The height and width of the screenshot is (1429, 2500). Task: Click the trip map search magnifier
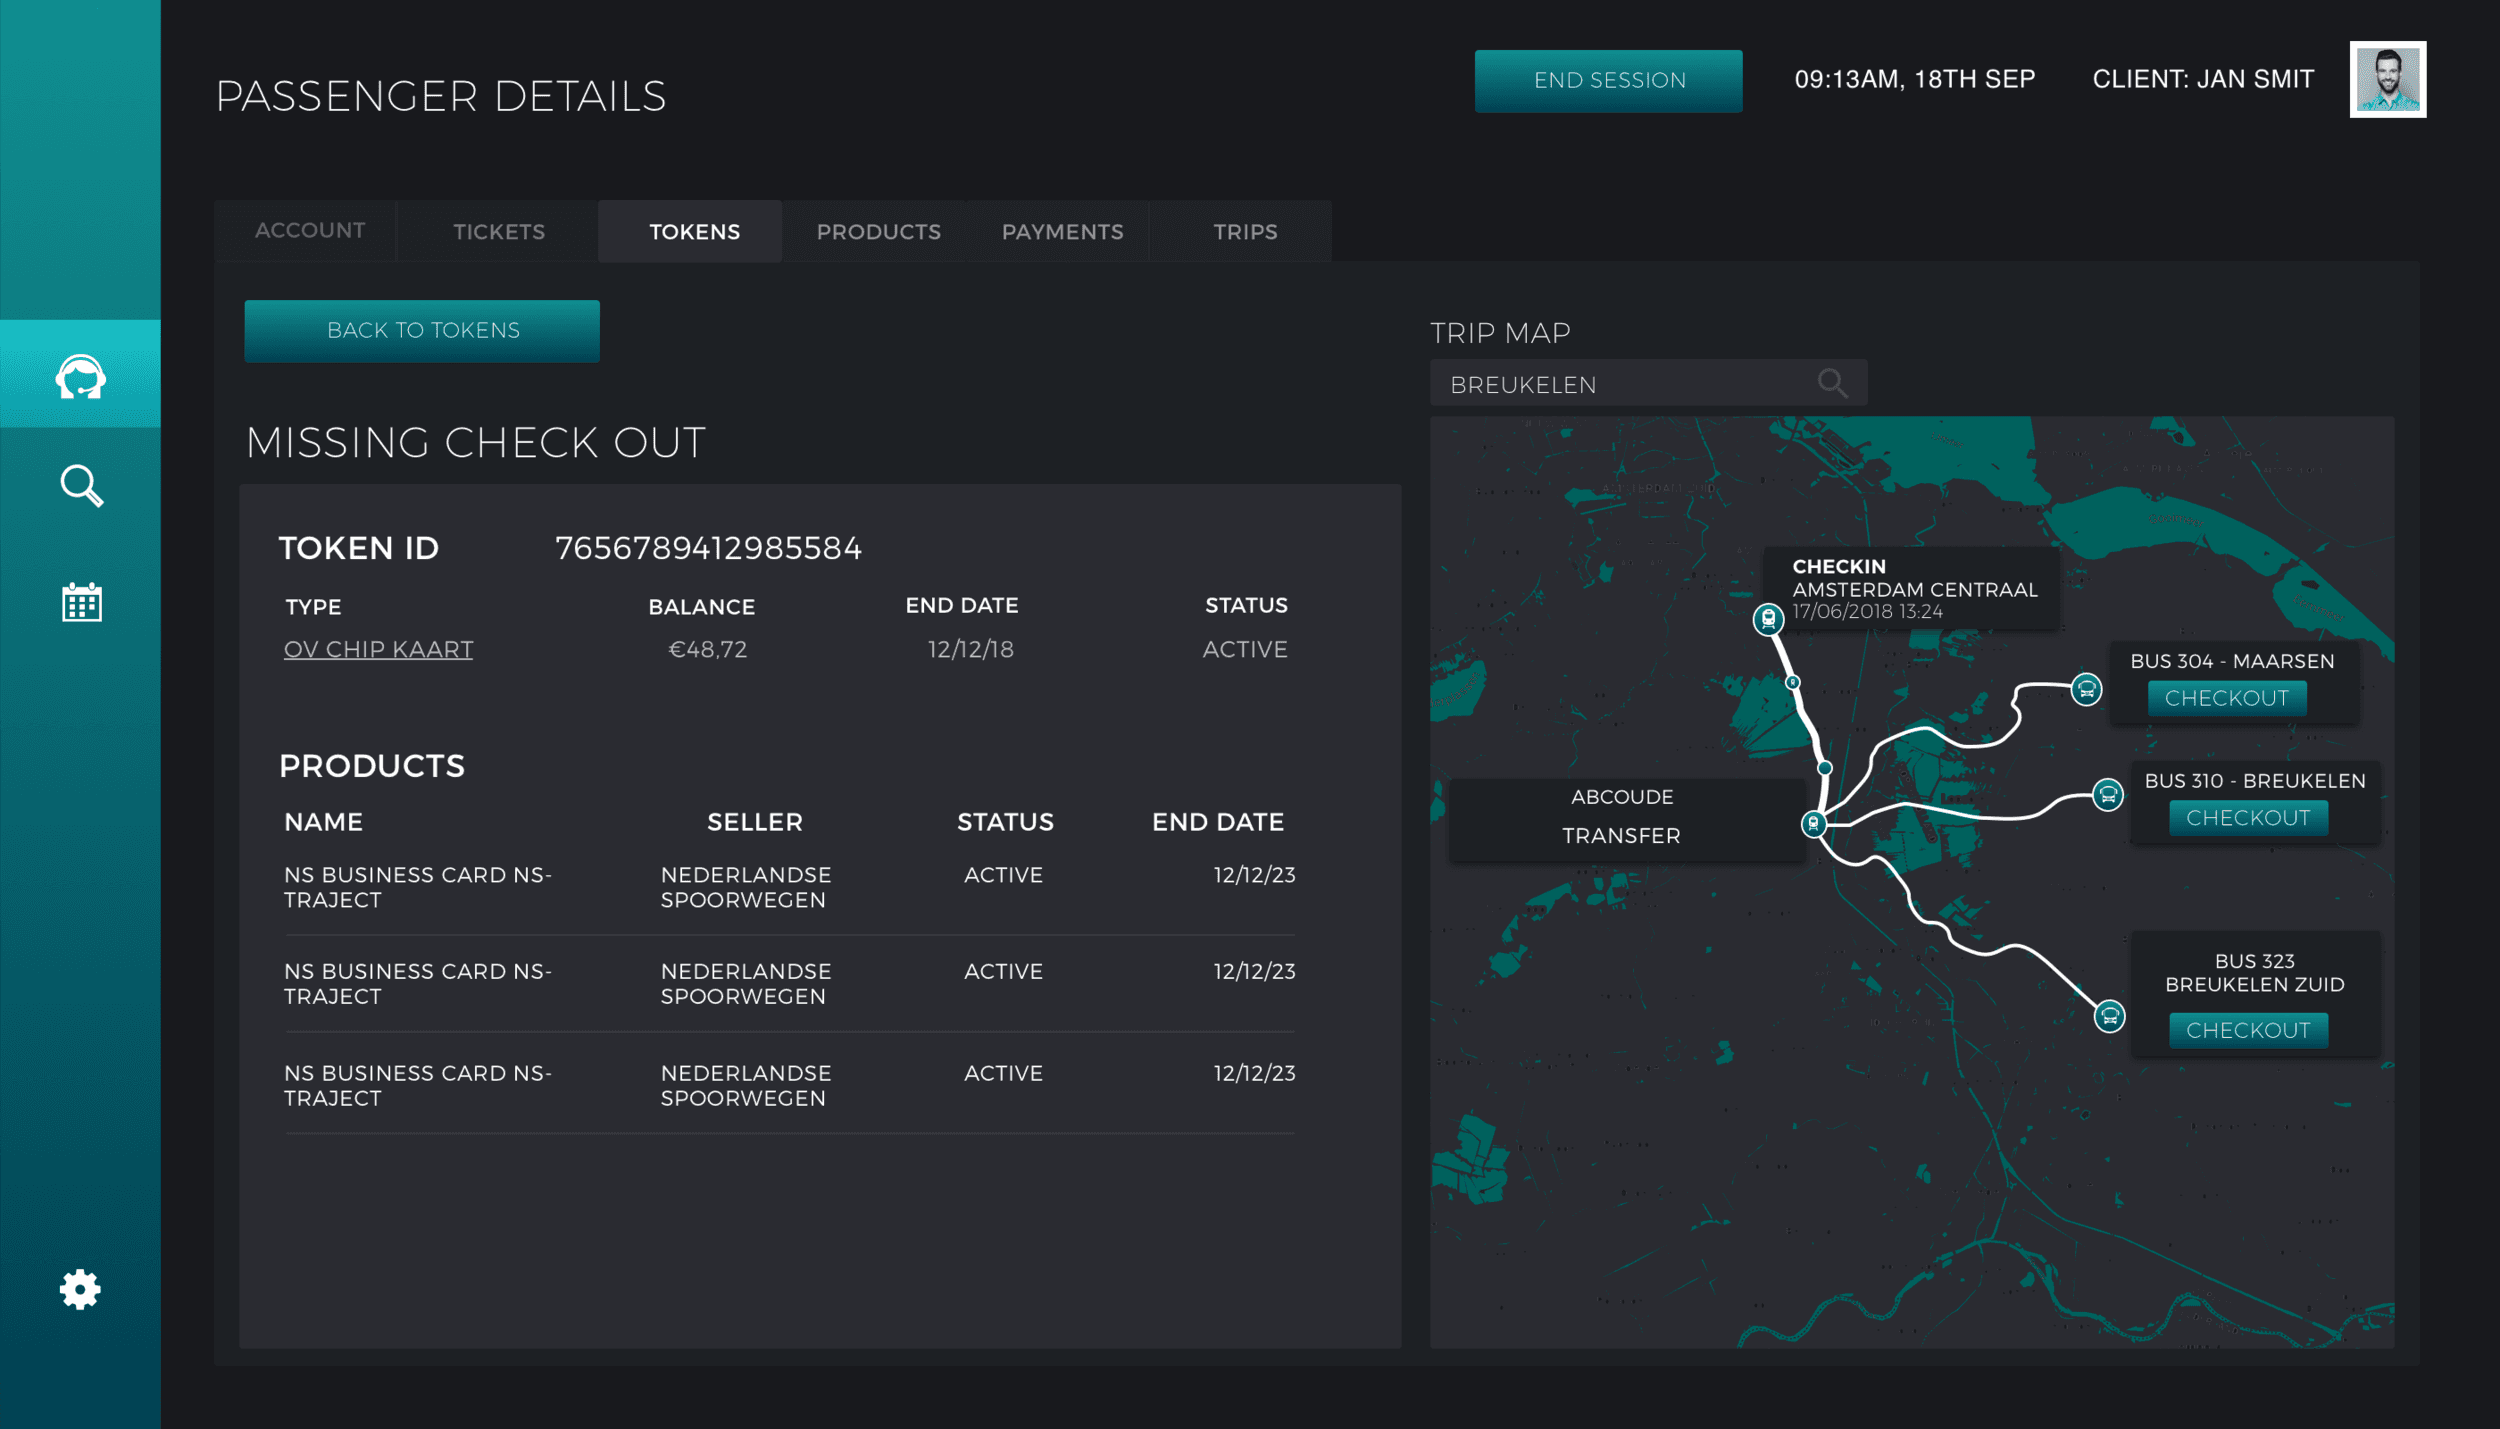point(1832,383)
